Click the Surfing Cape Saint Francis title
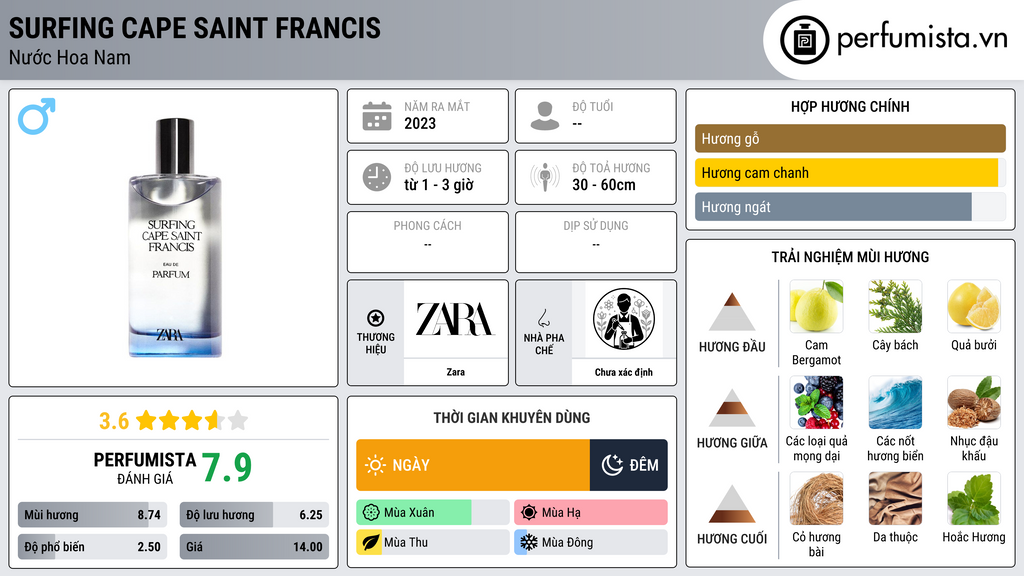 pyautogui.click(x=195, y=29)
